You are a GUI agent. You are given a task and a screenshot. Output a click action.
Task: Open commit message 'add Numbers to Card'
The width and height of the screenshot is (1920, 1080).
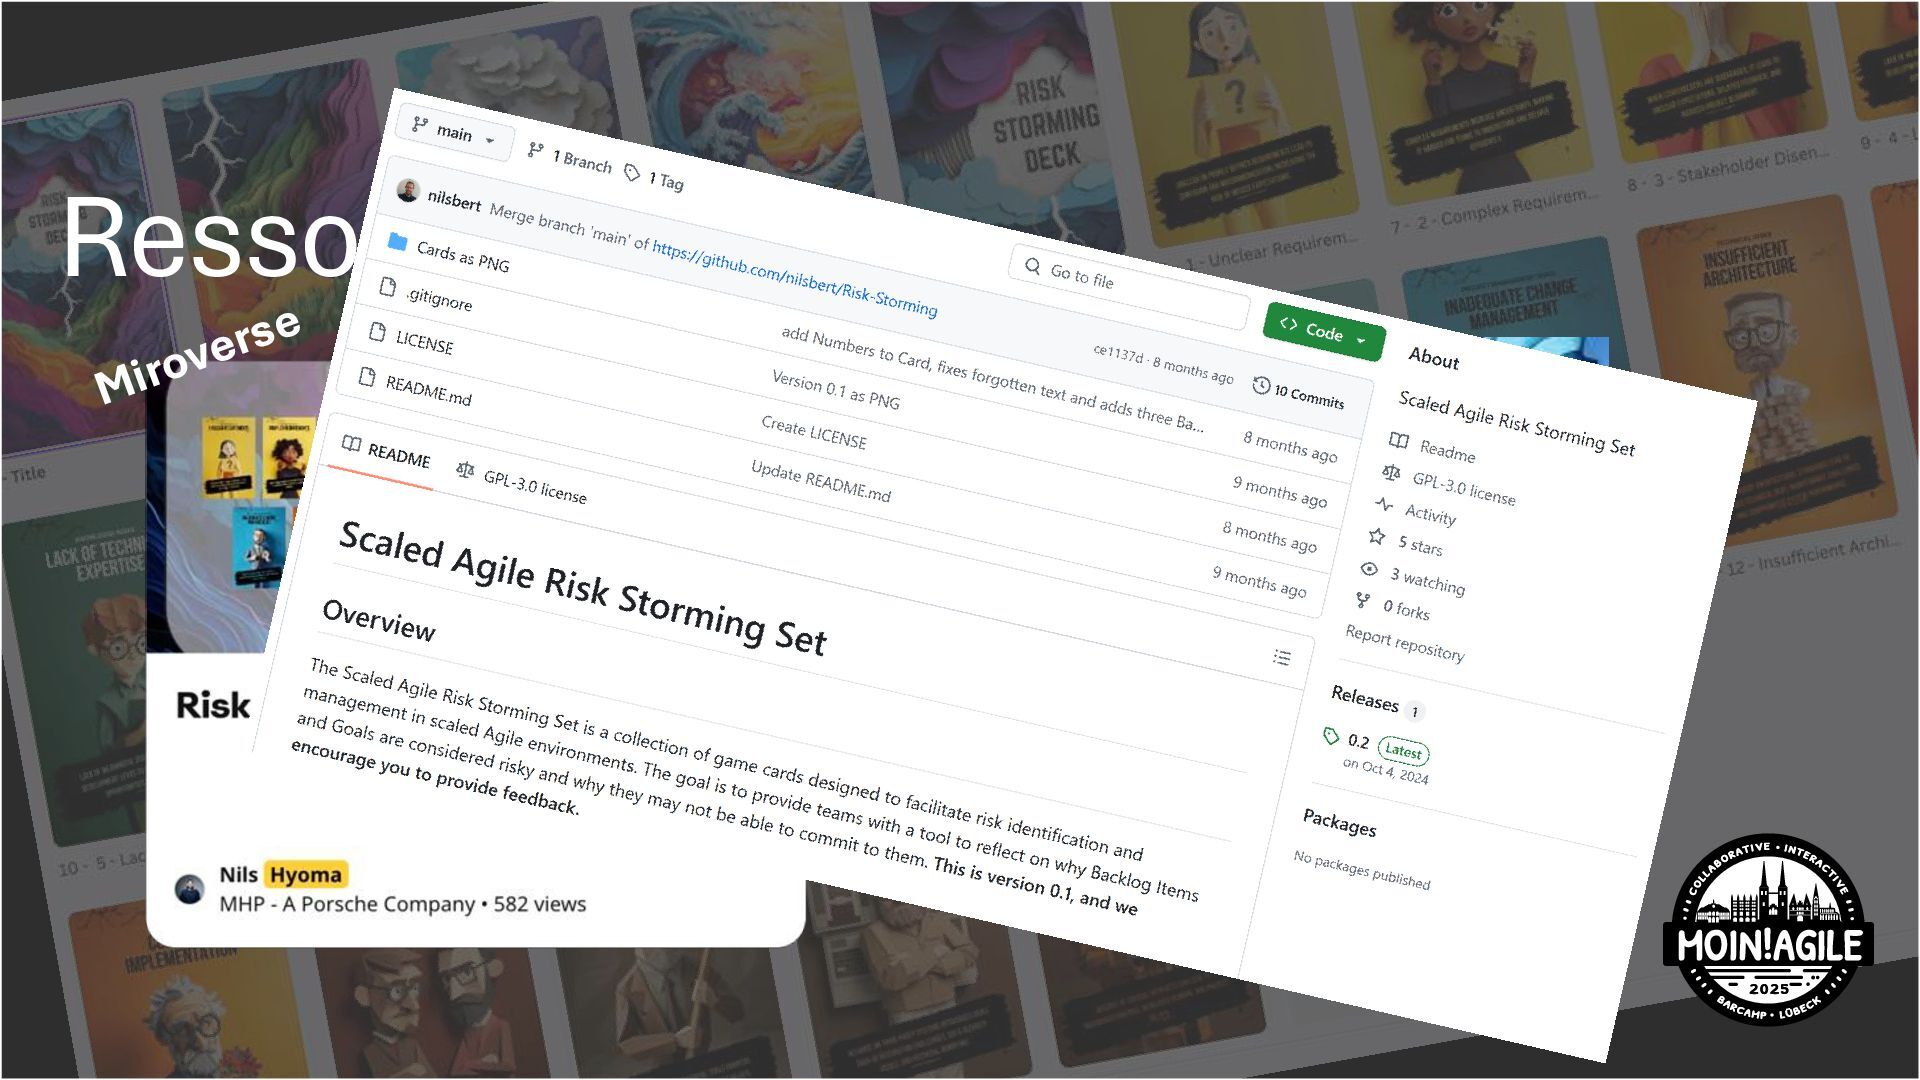992,379
